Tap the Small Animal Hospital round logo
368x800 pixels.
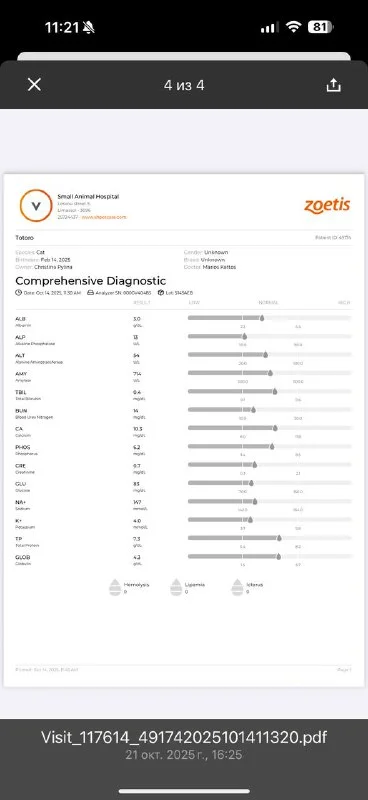pyautogui.click(x=36, y=206)
